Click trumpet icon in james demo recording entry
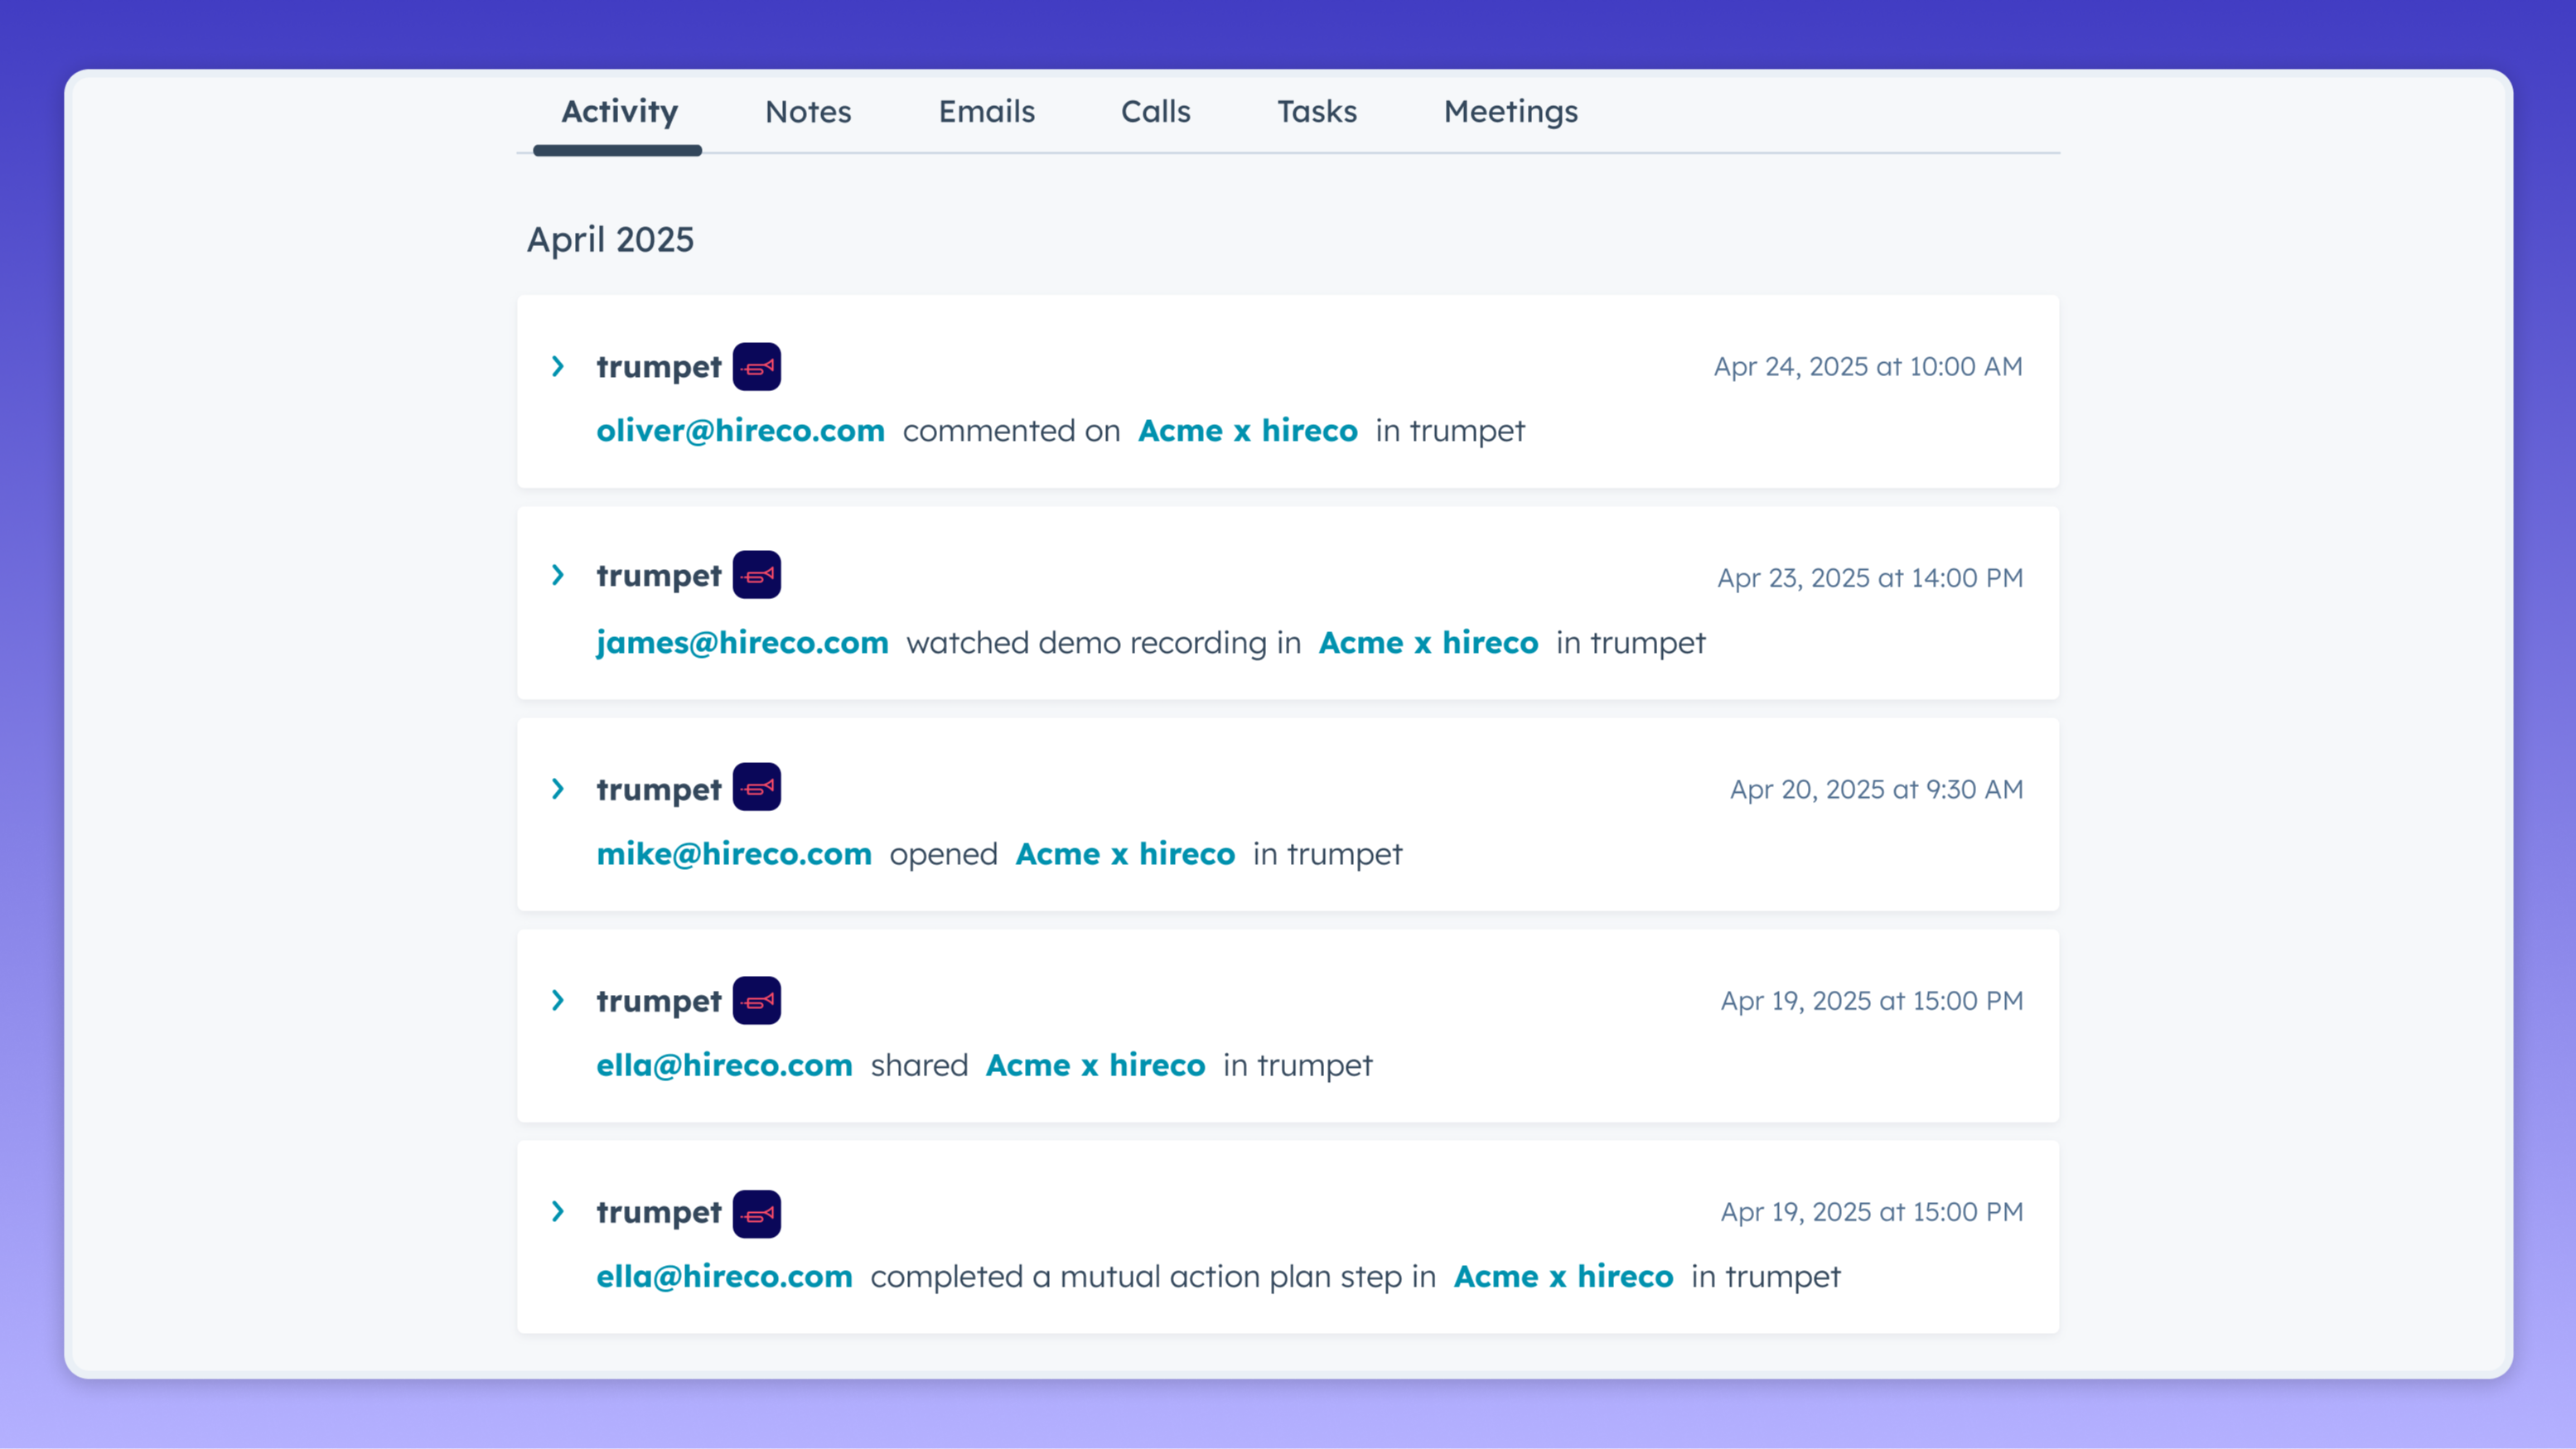The height and width of the screenshot is (1449, 2576). (756, 575)
